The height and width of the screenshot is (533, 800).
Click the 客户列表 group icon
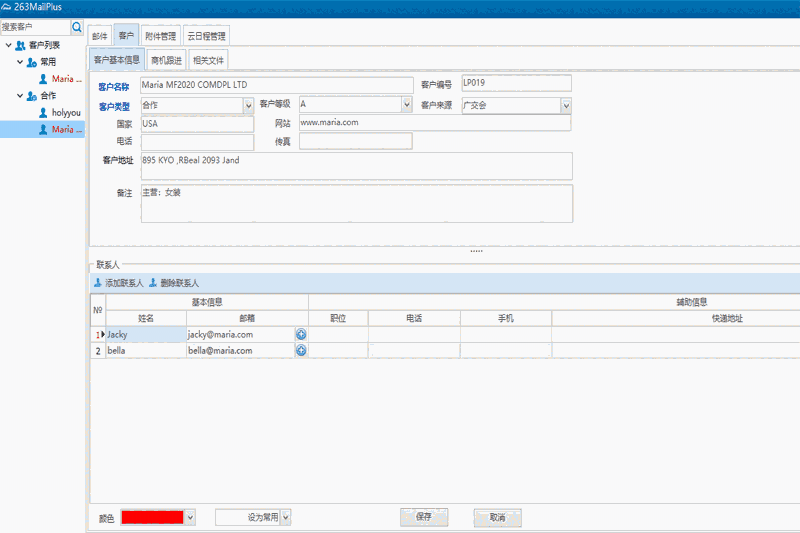click(20, 45)
